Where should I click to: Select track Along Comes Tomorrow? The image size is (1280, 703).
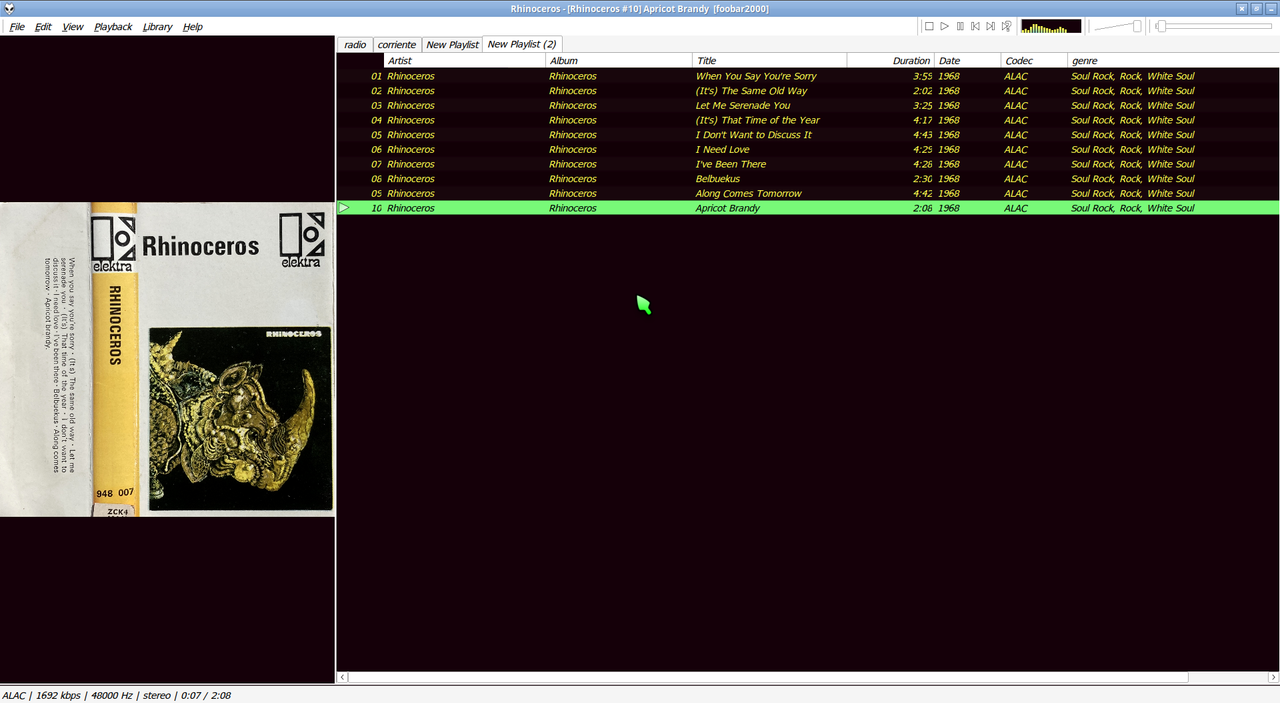[x=808, y=193]
